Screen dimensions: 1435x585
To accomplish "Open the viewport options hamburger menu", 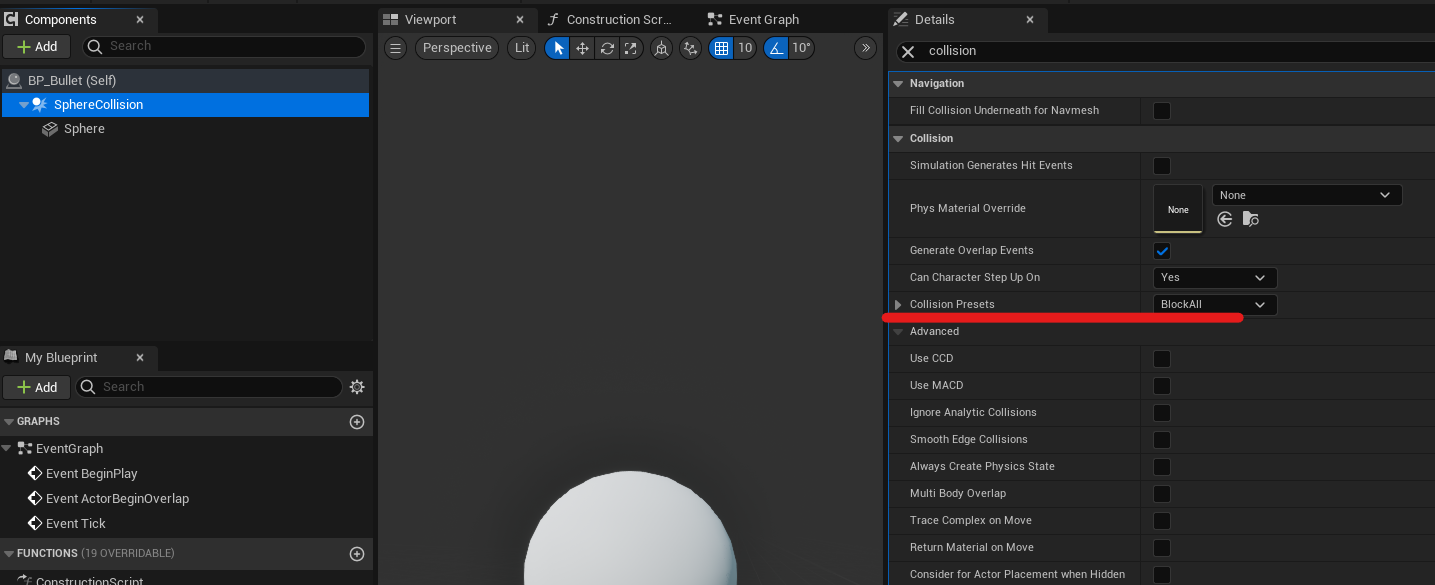I will (x=395, y=48).
